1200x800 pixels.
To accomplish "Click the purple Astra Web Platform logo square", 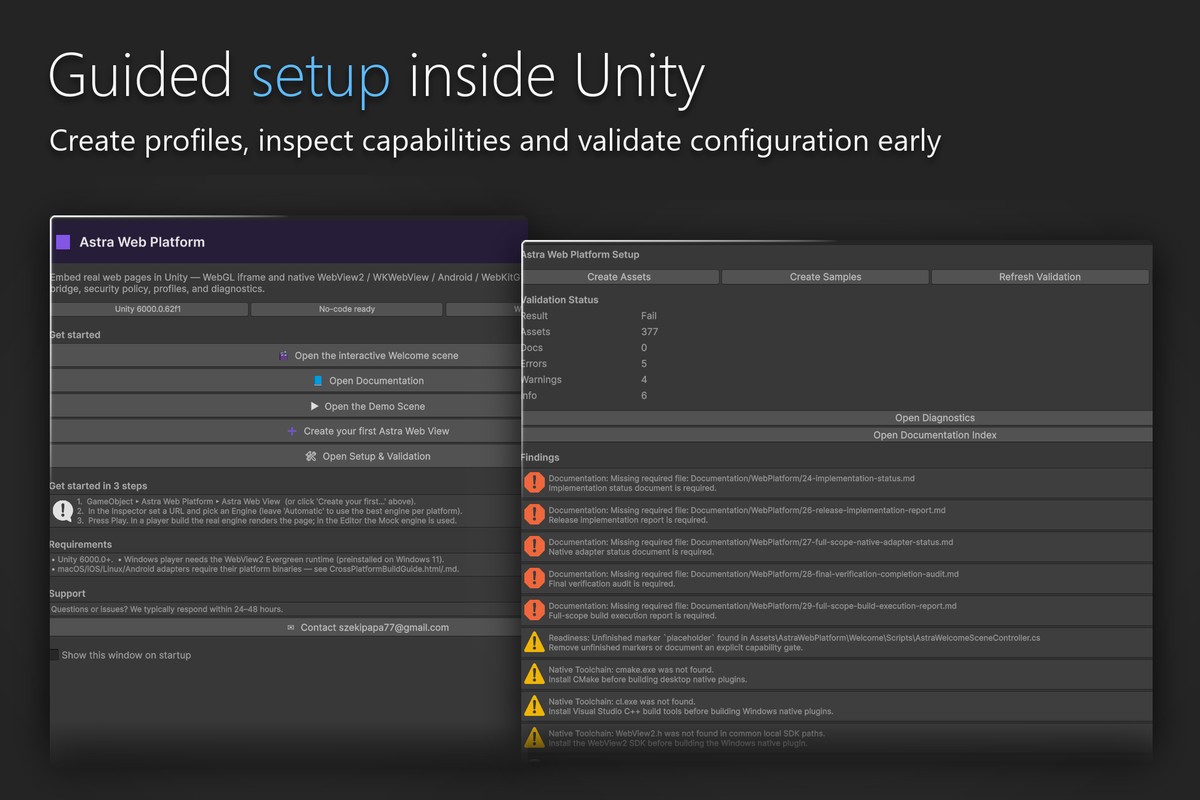I will (x=63, y=242).
